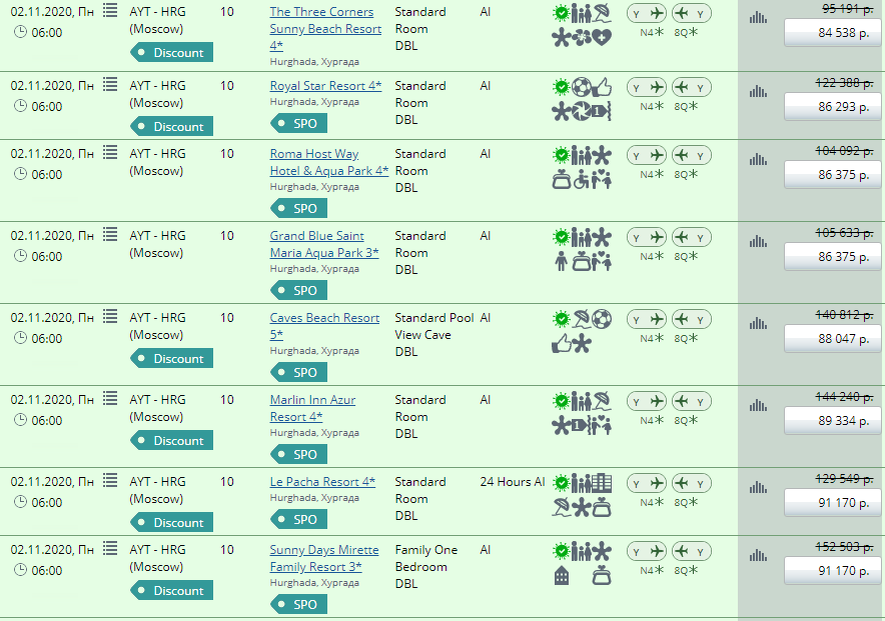Select the 88 047 p. price button

(832, 339)
